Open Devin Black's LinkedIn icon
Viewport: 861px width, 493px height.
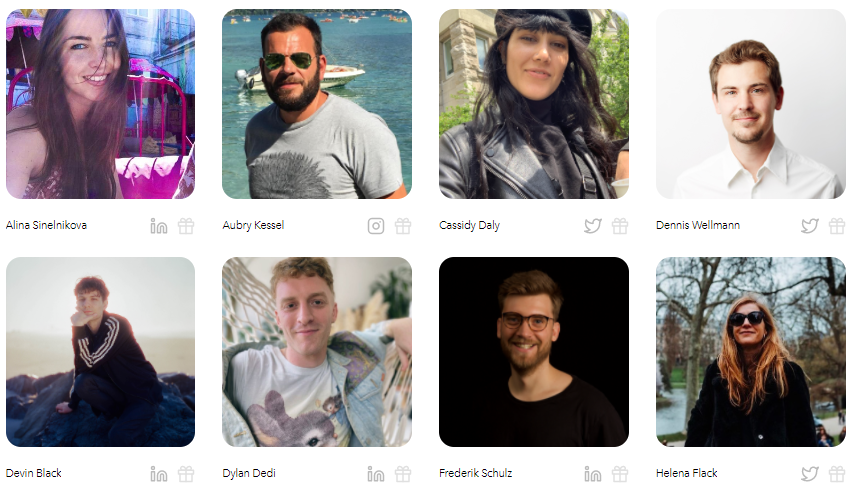(x=159, y=474)
